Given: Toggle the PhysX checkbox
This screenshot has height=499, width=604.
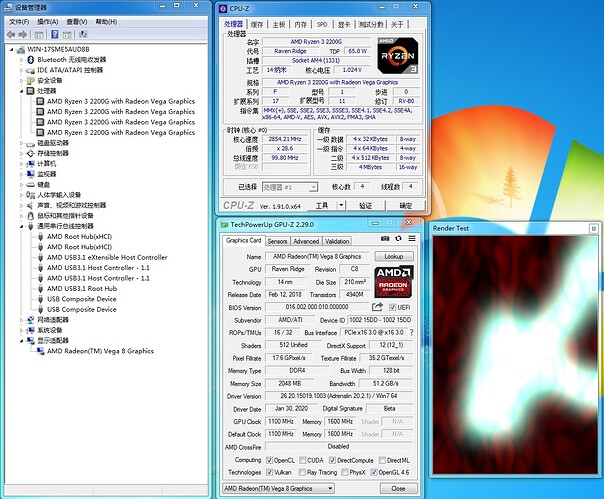Looking at the screenshot, I should (345, 472).
